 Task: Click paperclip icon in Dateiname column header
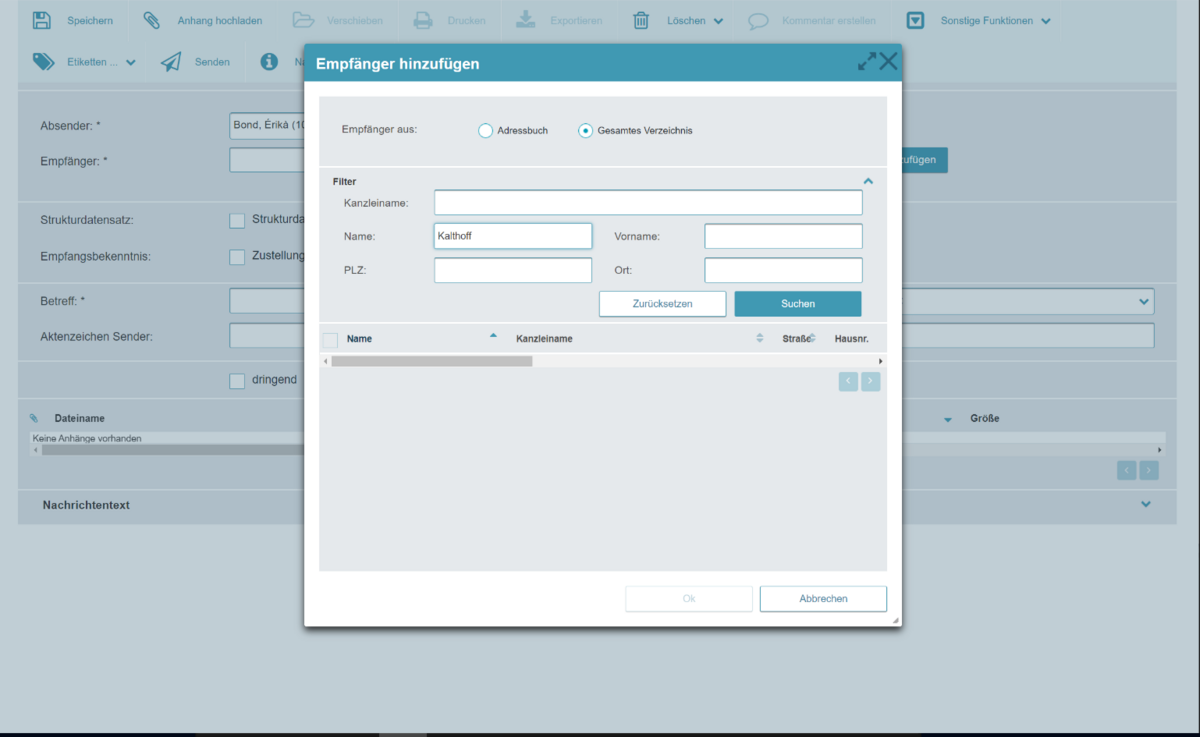(34, 418)
